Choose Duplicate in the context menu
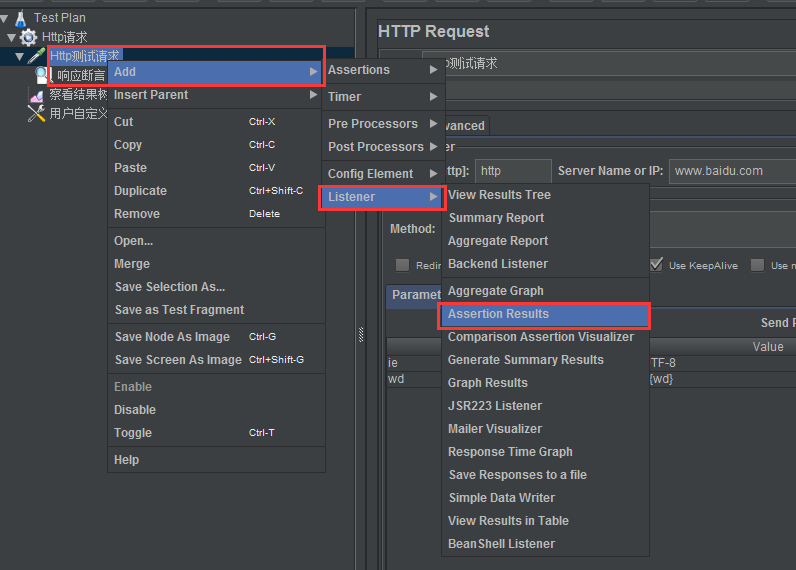 point(216,191)
